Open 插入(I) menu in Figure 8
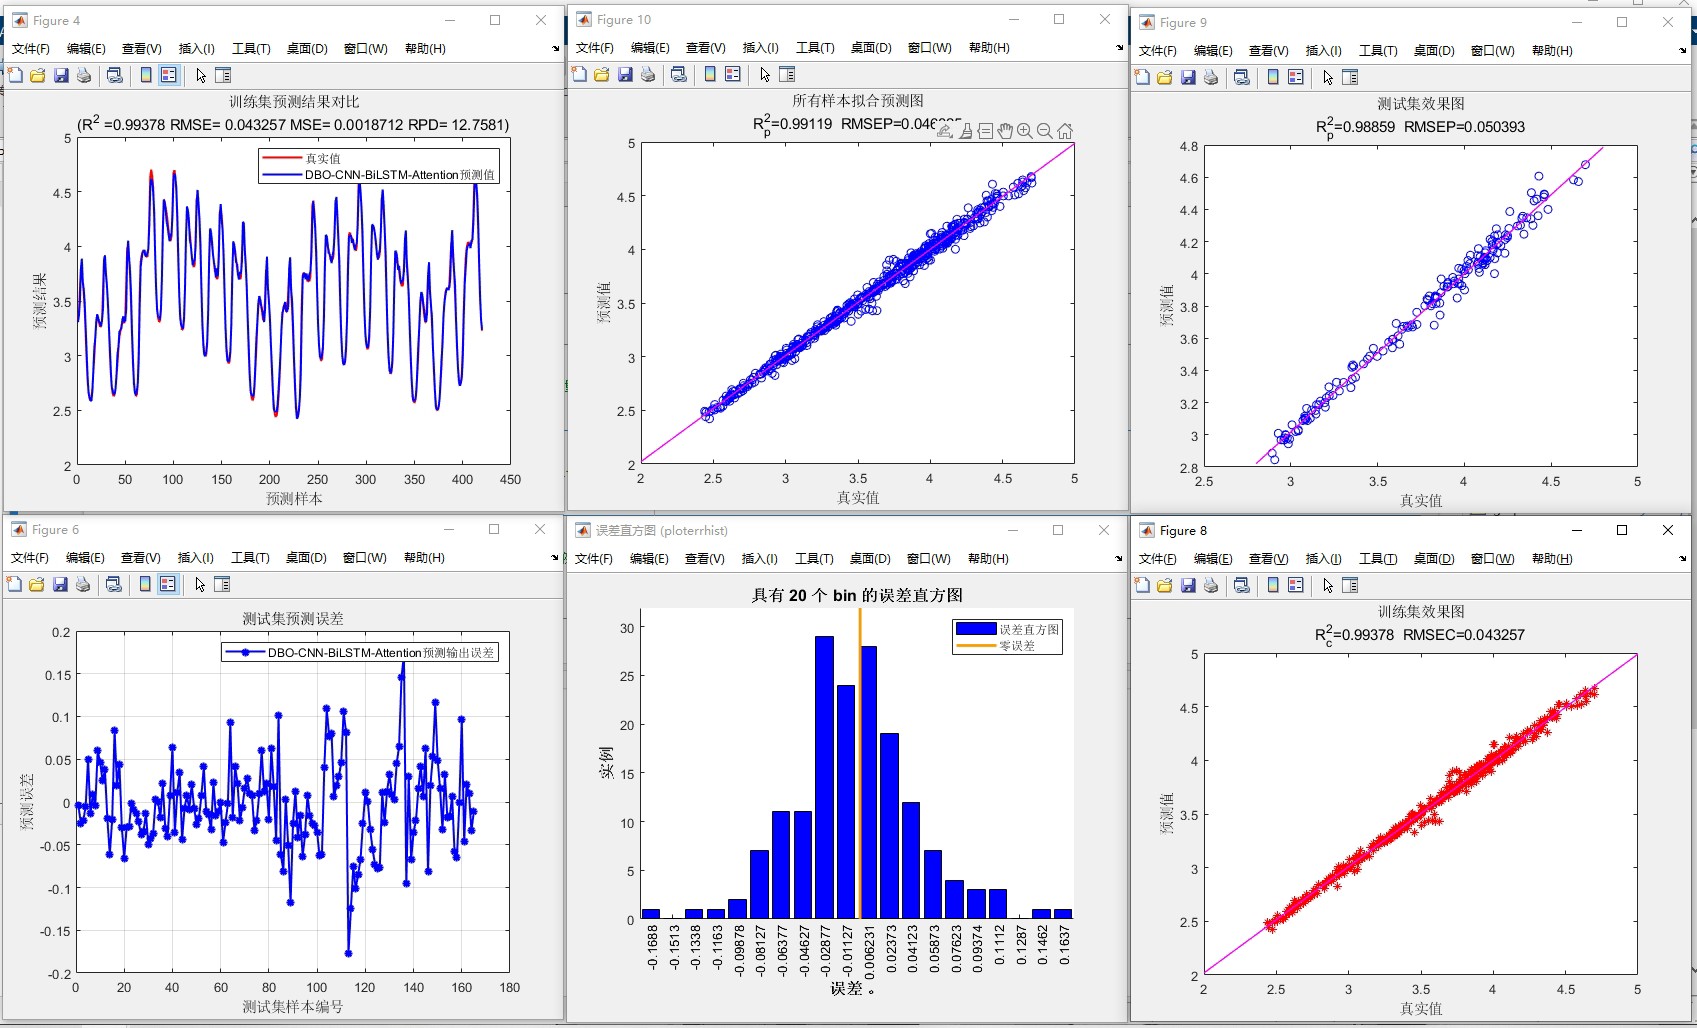 click(1323, 558)
